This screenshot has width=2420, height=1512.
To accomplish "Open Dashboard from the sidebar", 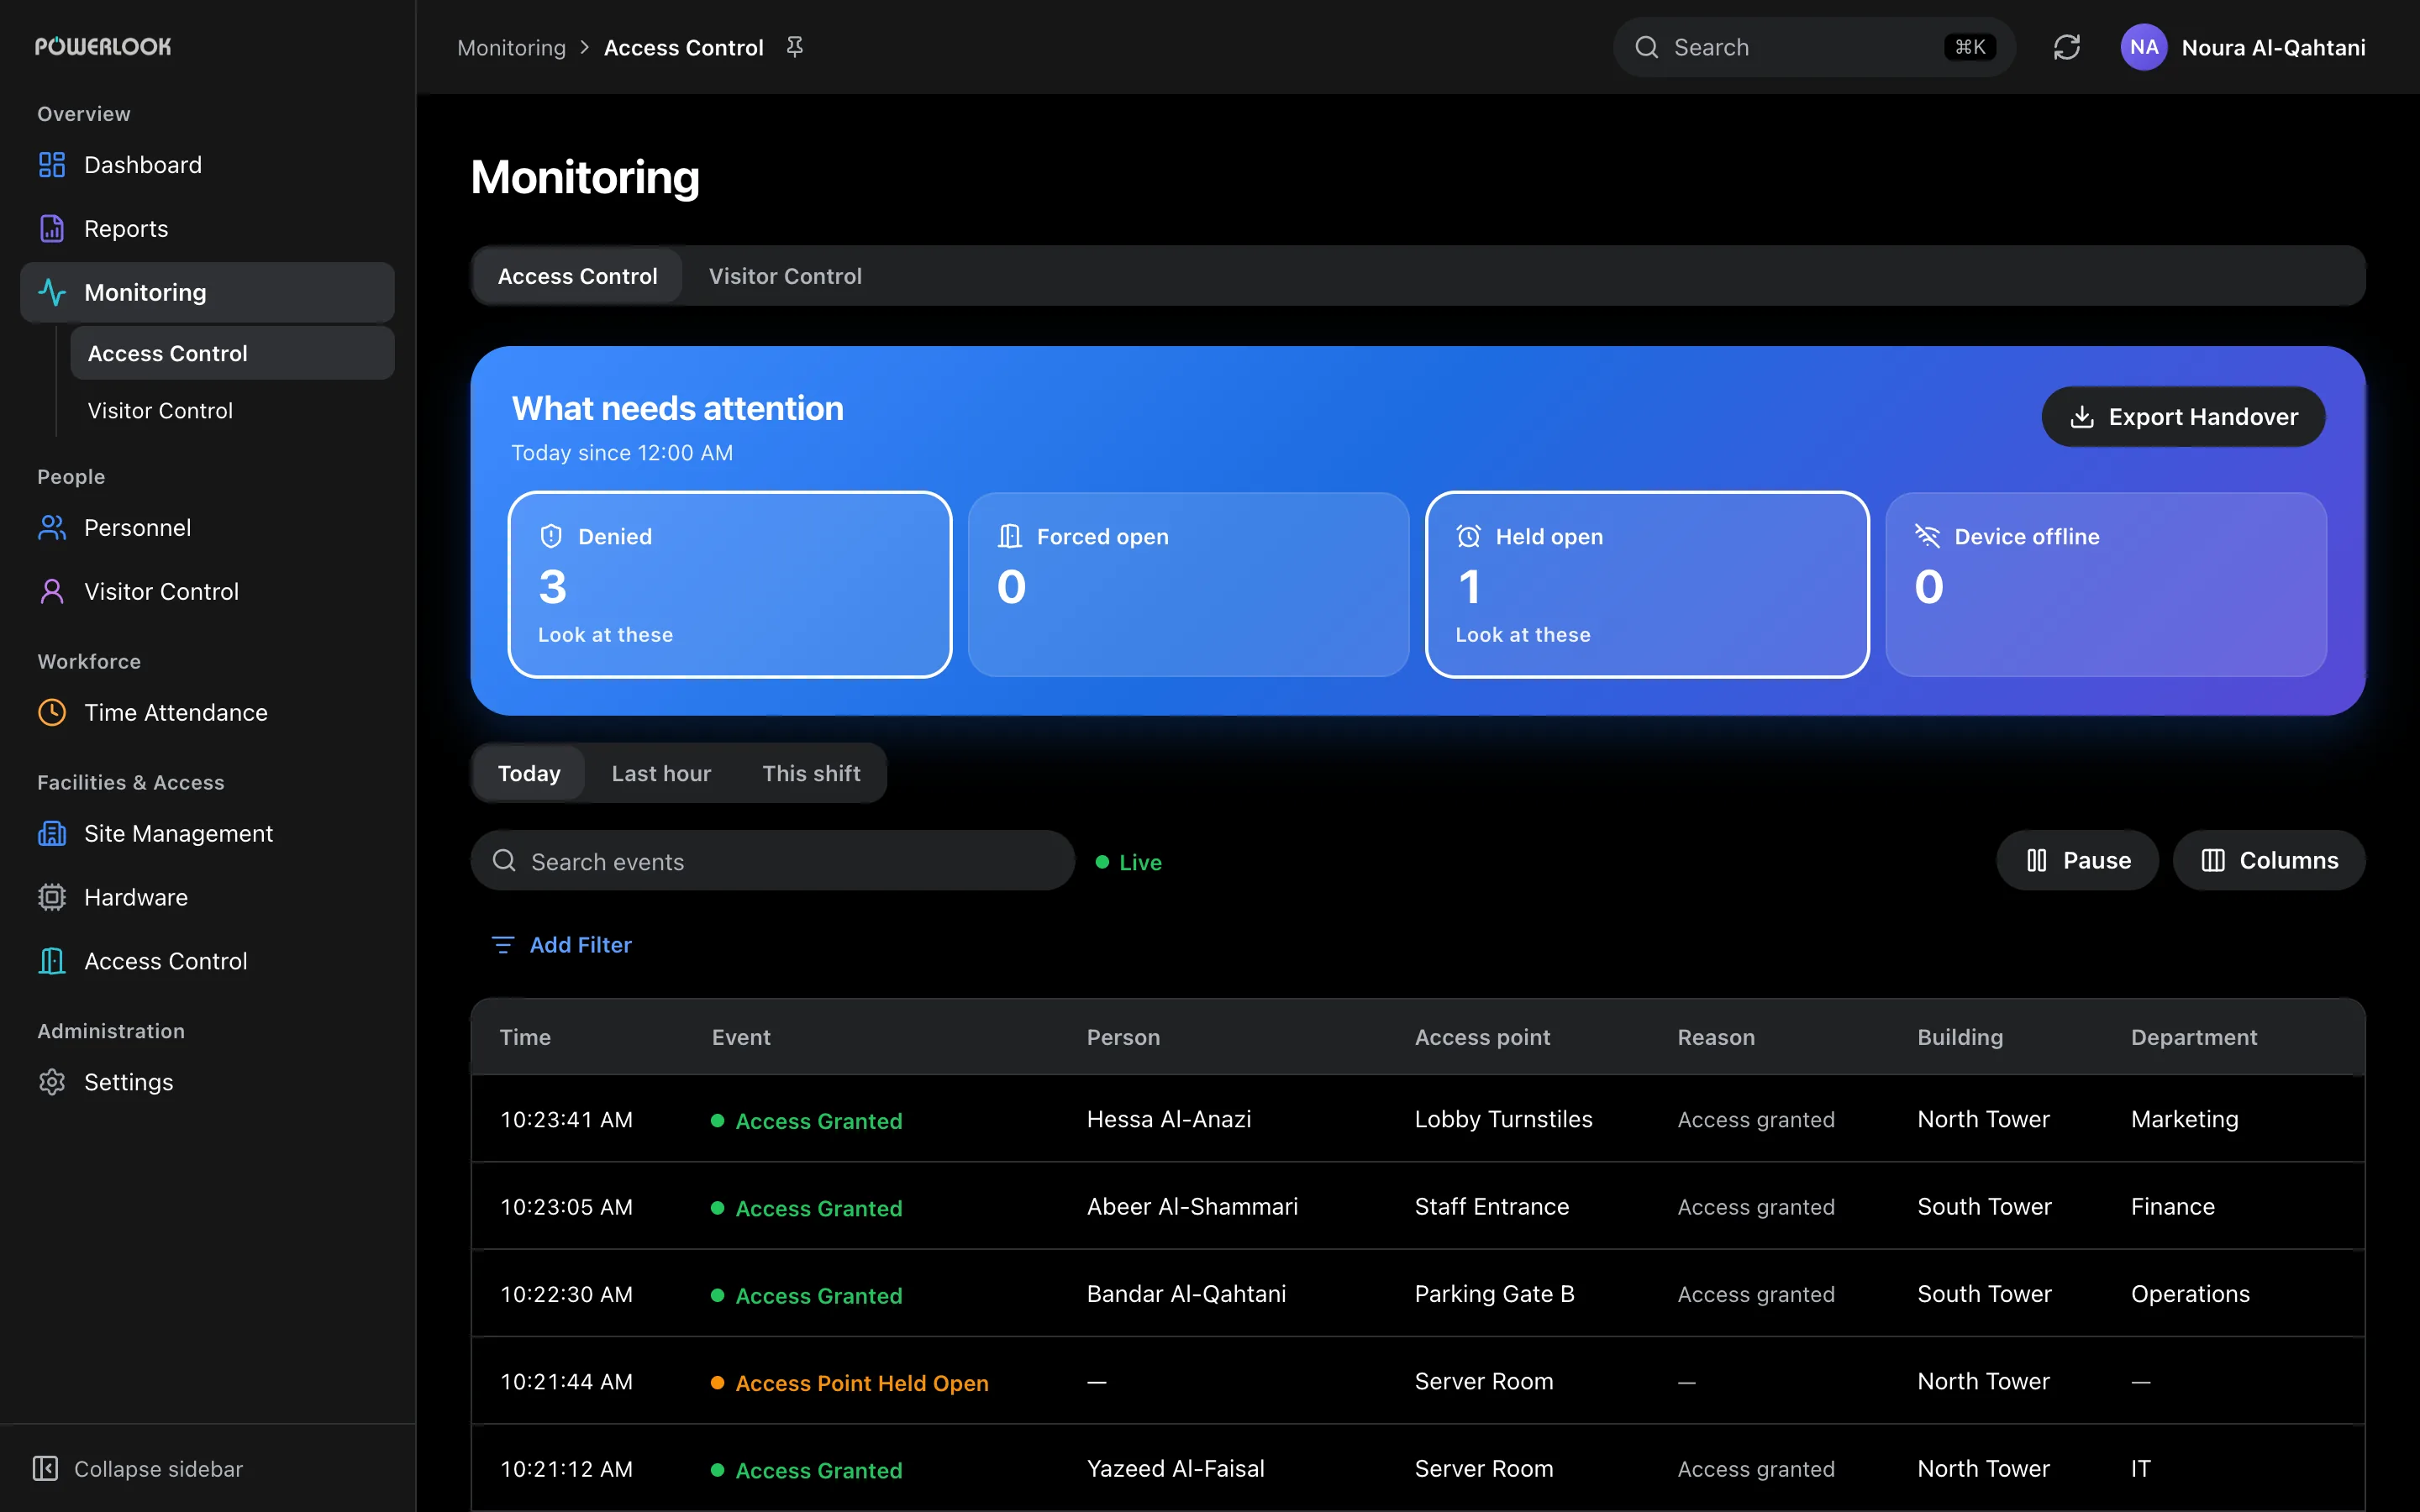I will point(207,165).
